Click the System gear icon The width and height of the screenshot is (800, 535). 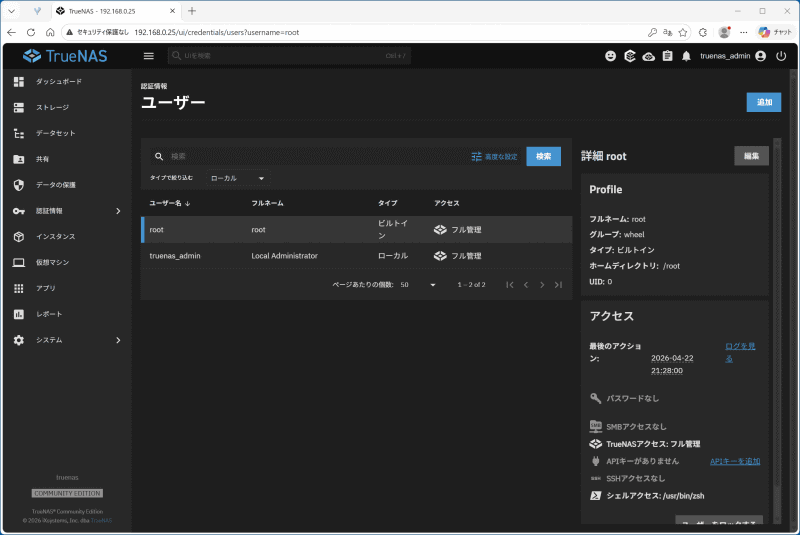click(x=19, y=340)
